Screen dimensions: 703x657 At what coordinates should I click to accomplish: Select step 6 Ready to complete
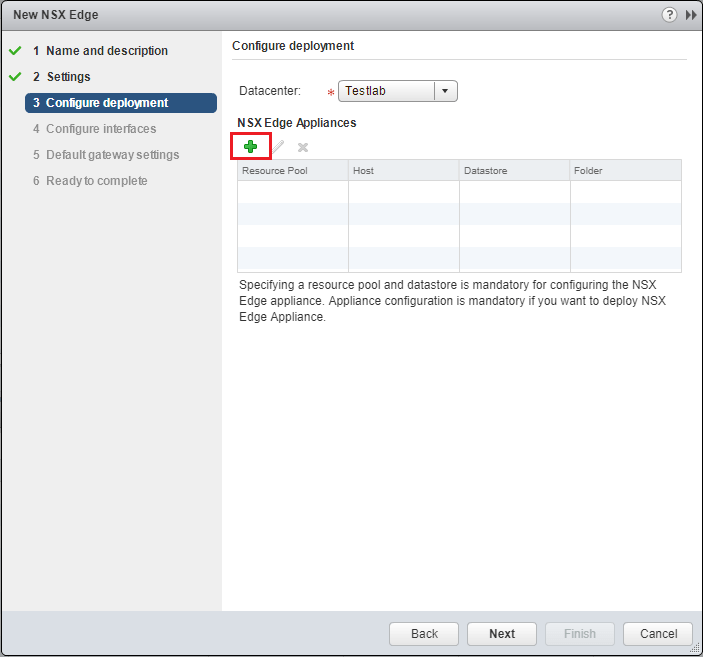pyautogui.click(x=90, y=181)
